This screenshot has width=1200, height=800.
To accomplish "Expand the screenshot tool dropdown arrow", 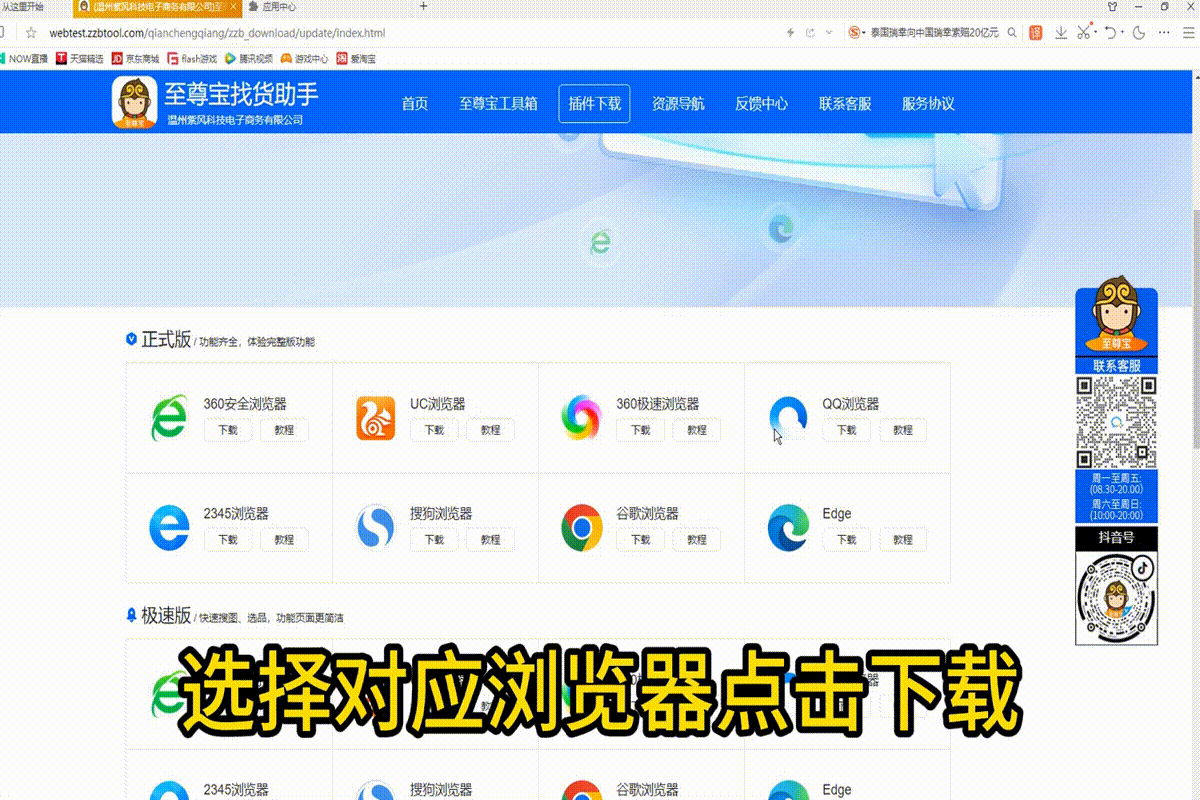I will click(x=1095, y=33).
